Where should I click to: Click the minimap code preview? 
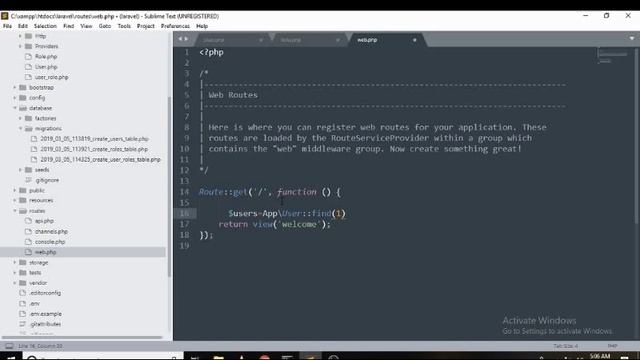[612, 56]
